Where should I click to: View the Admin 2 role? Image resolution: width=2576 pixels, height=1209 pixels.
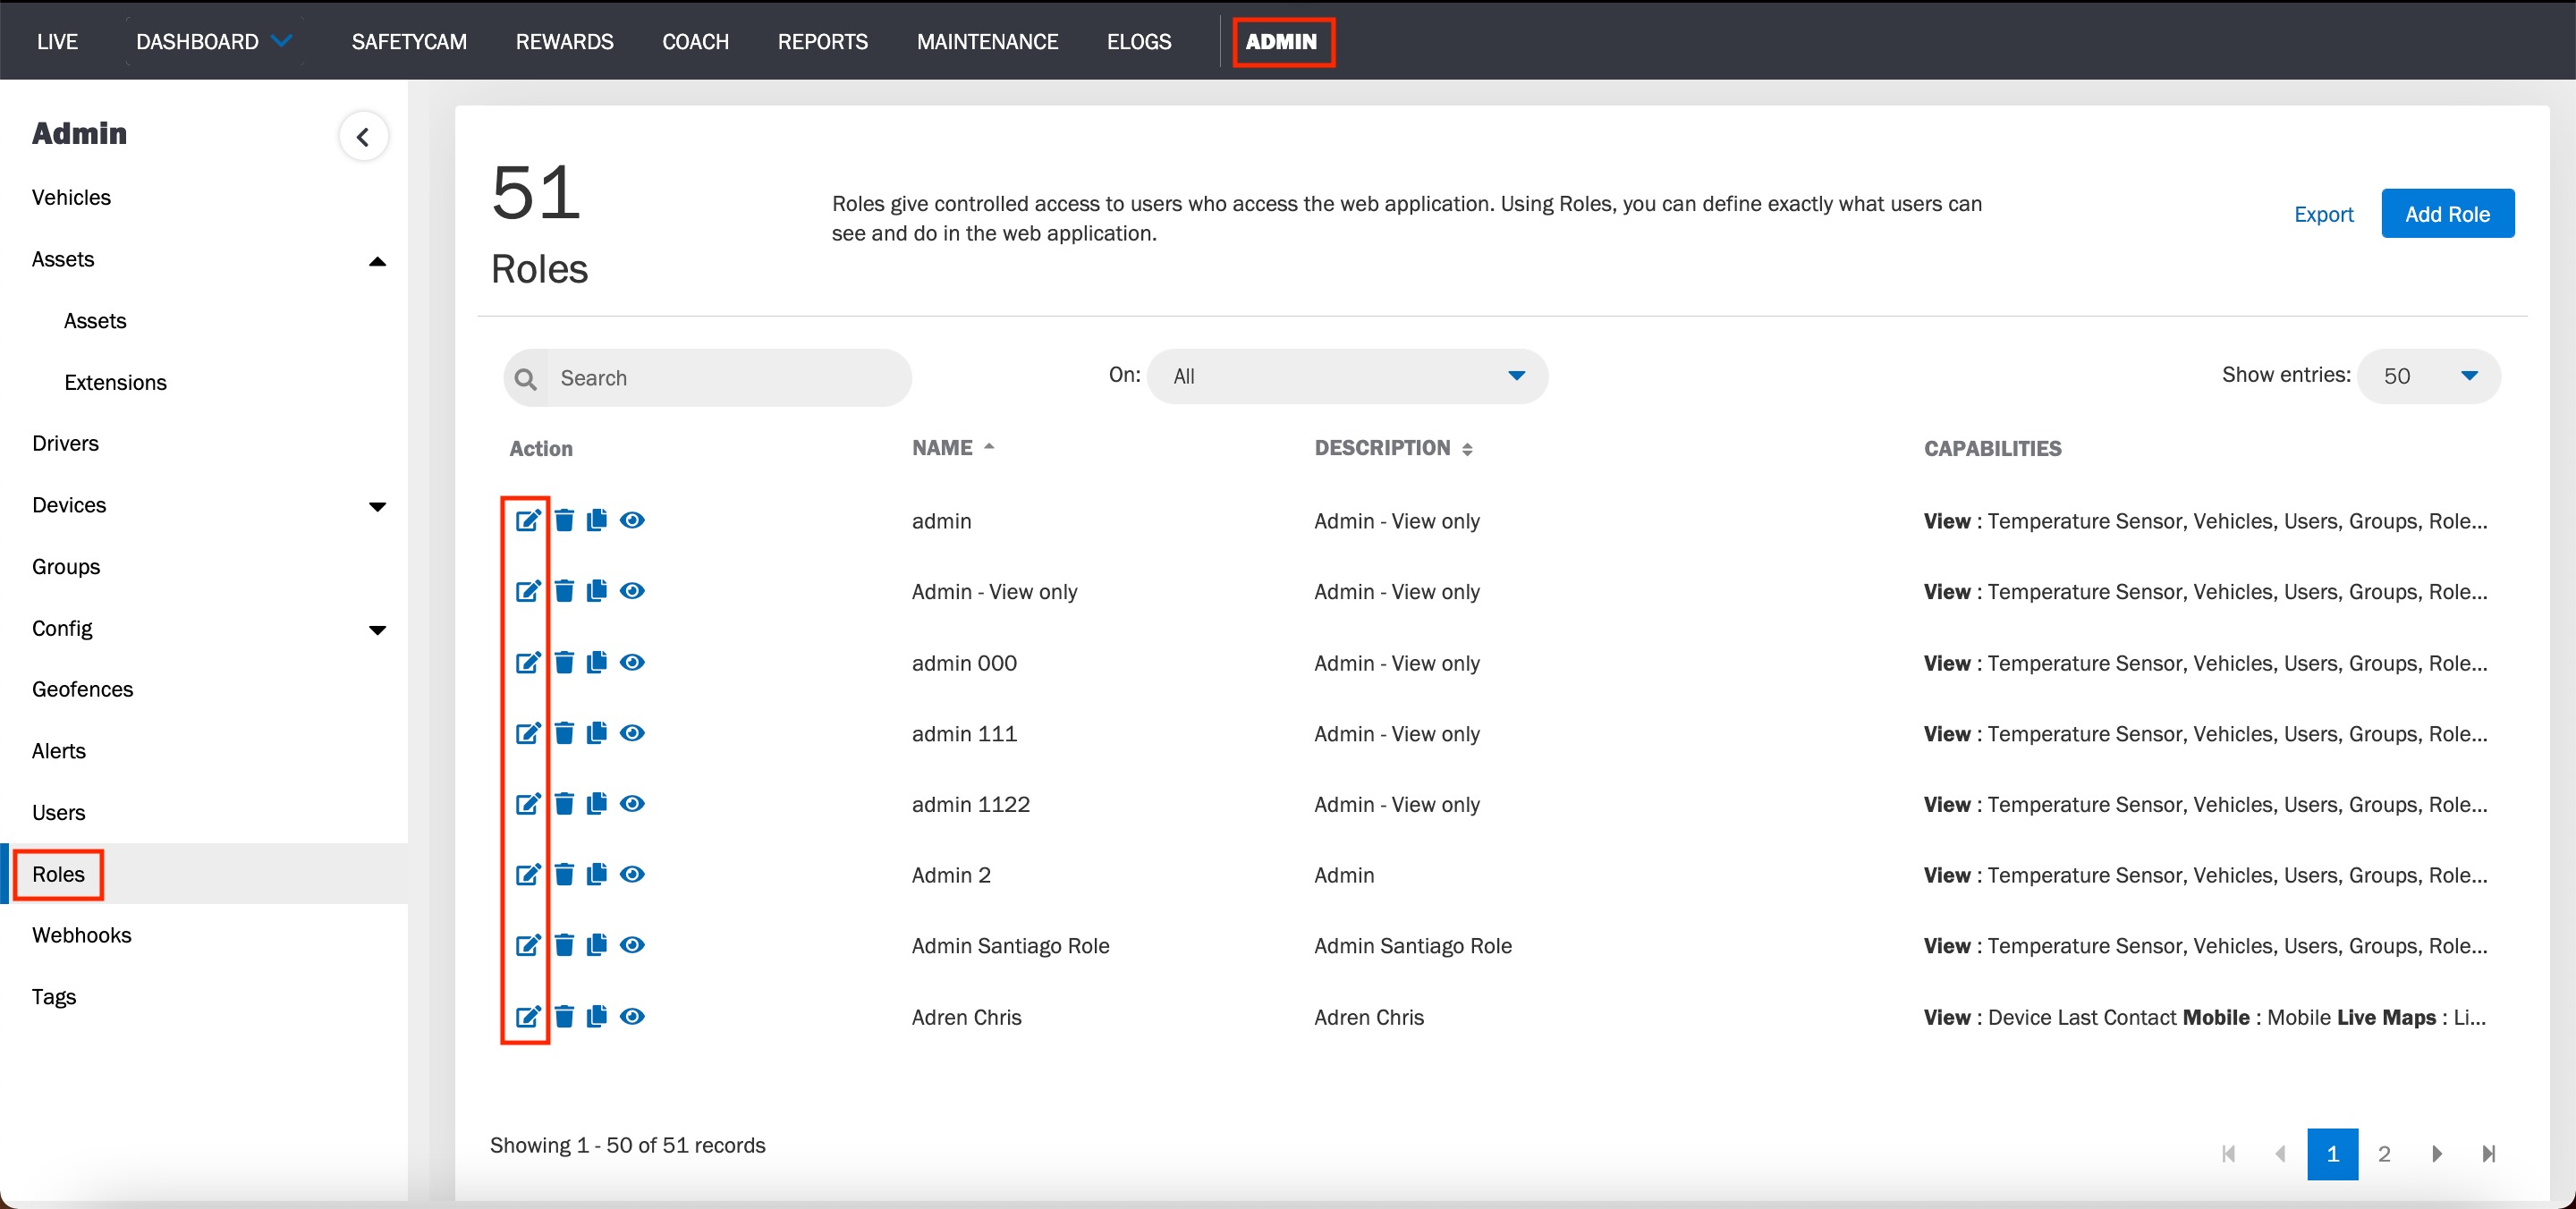[632, 874]
